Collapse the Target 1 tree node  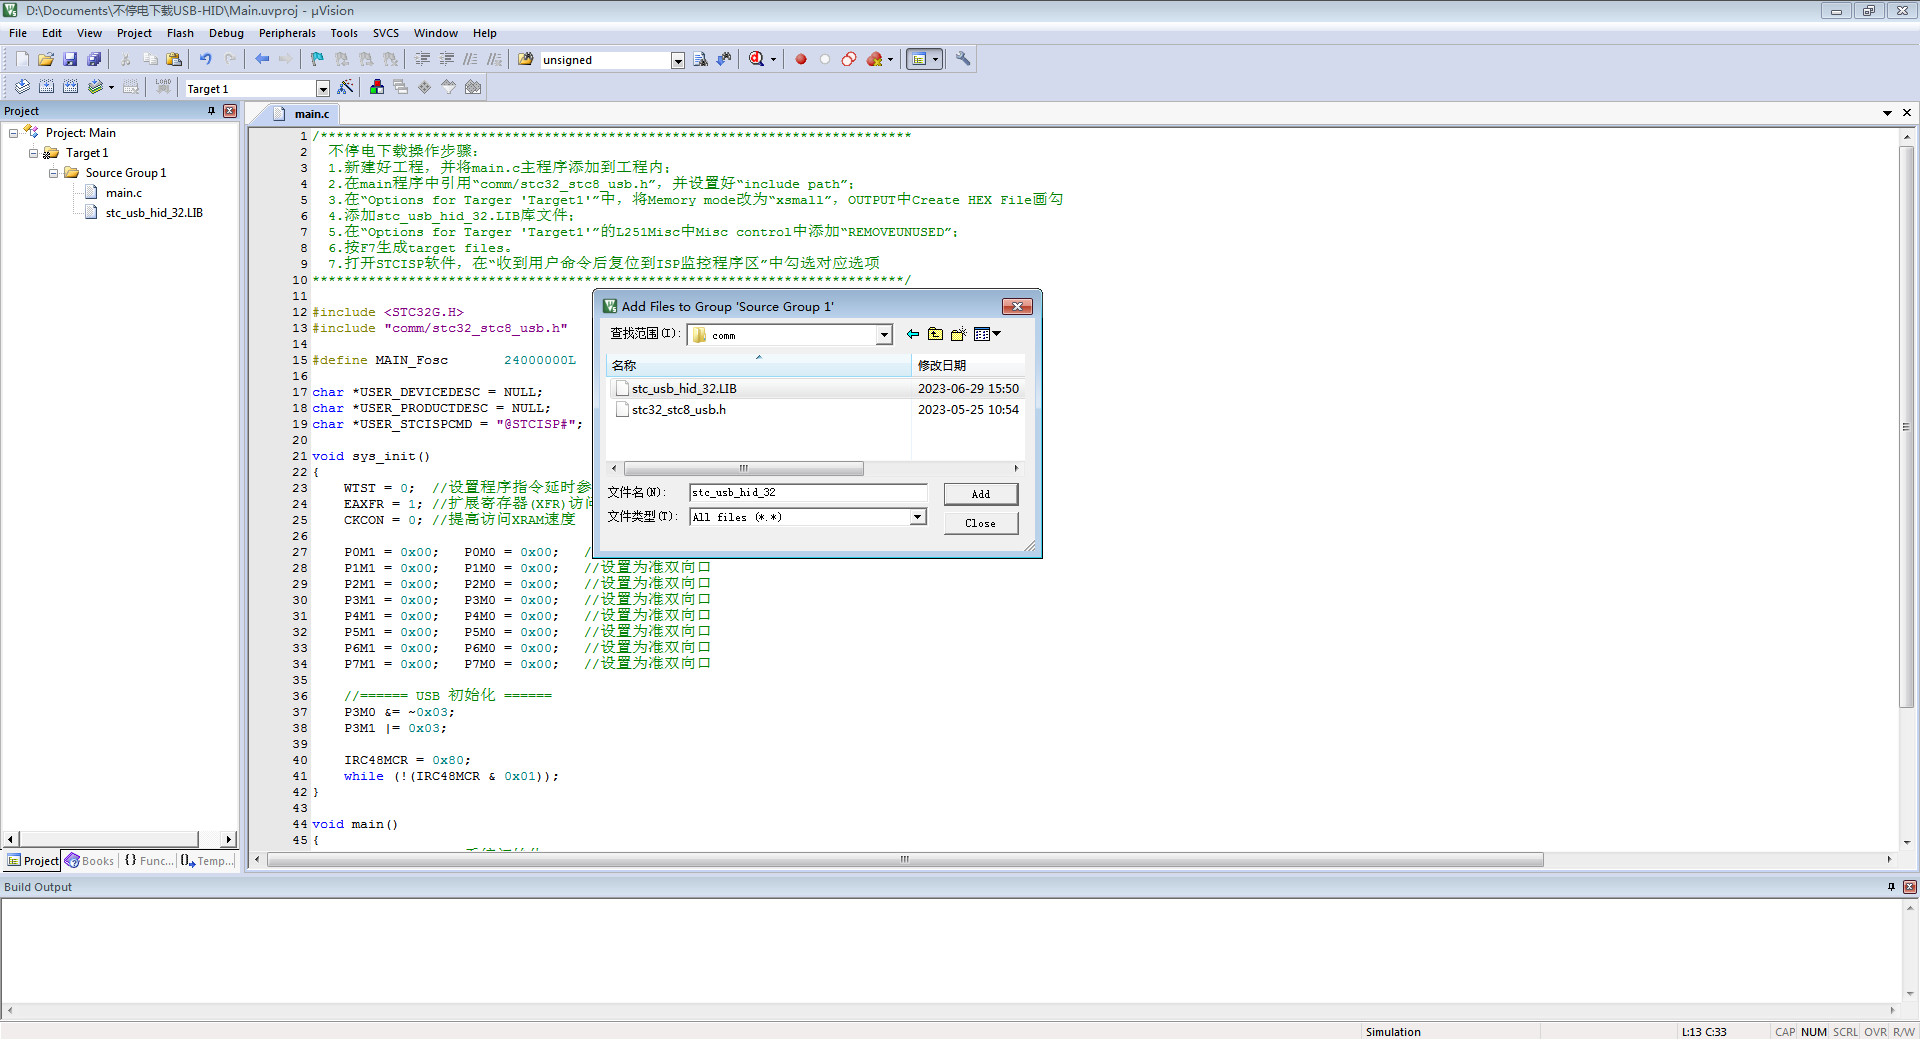click(34, 153)
